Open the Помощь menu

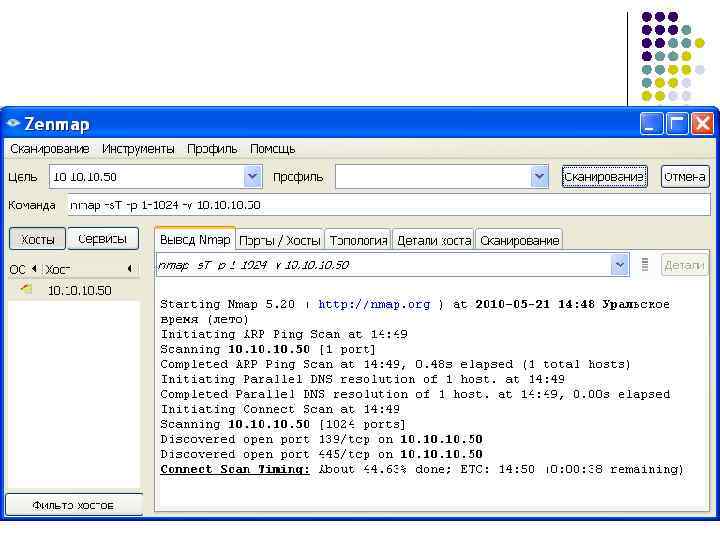pyautogui.click(x=272, y=149)
